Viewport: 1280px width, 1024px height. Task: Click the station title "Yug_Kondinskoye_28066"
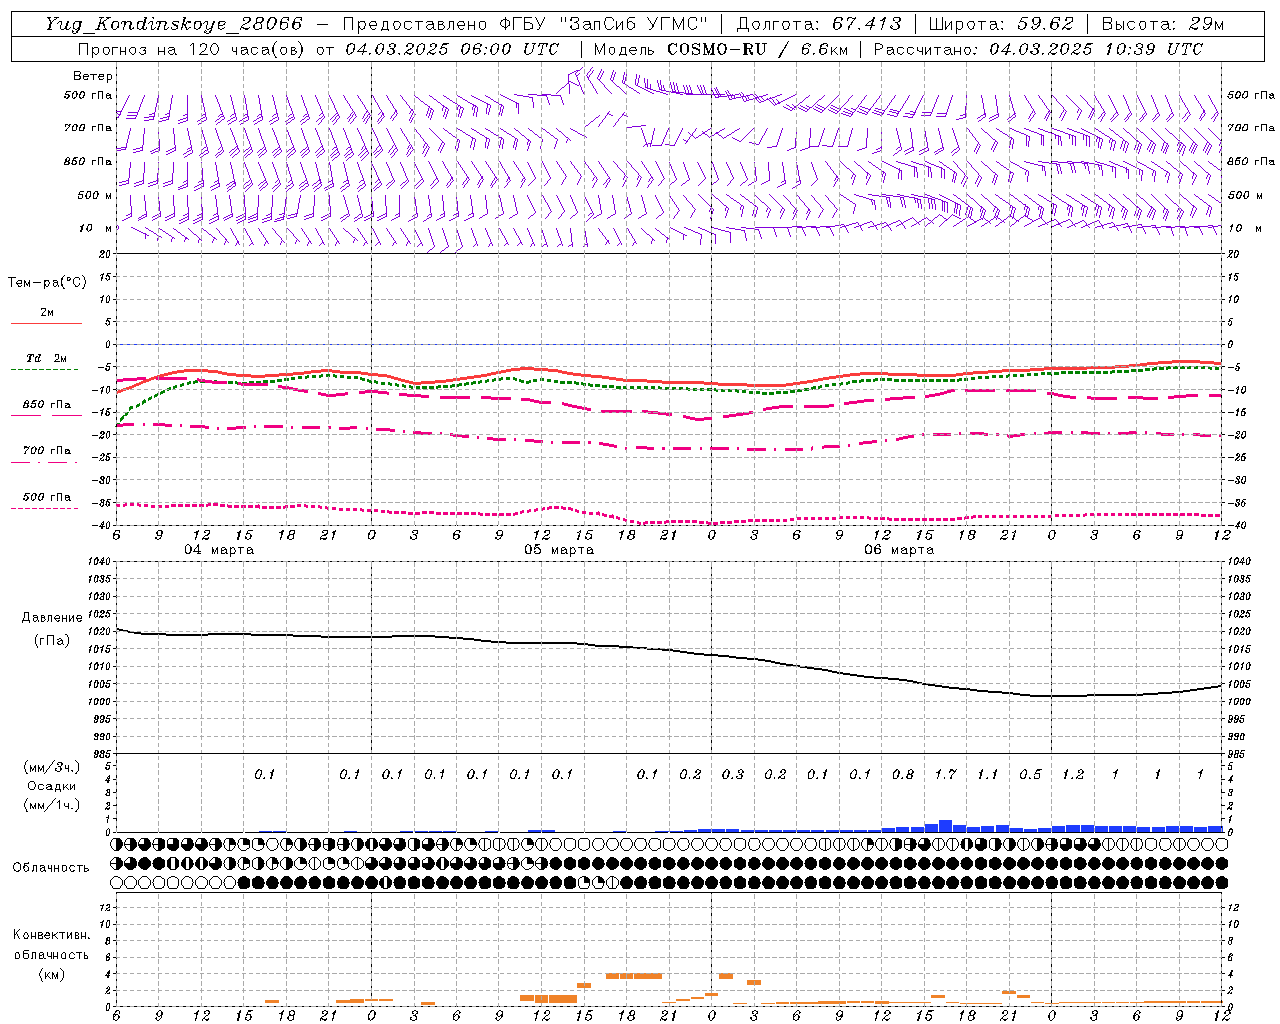pos(173,24)
